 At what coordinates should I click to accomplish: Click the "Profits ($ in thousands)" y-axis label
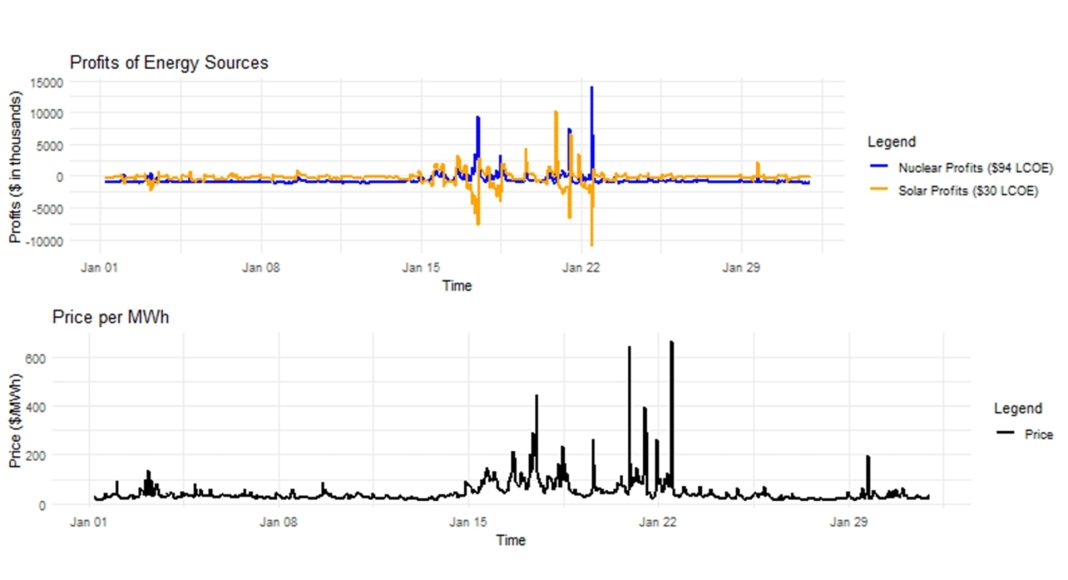(x=16, y=168)
